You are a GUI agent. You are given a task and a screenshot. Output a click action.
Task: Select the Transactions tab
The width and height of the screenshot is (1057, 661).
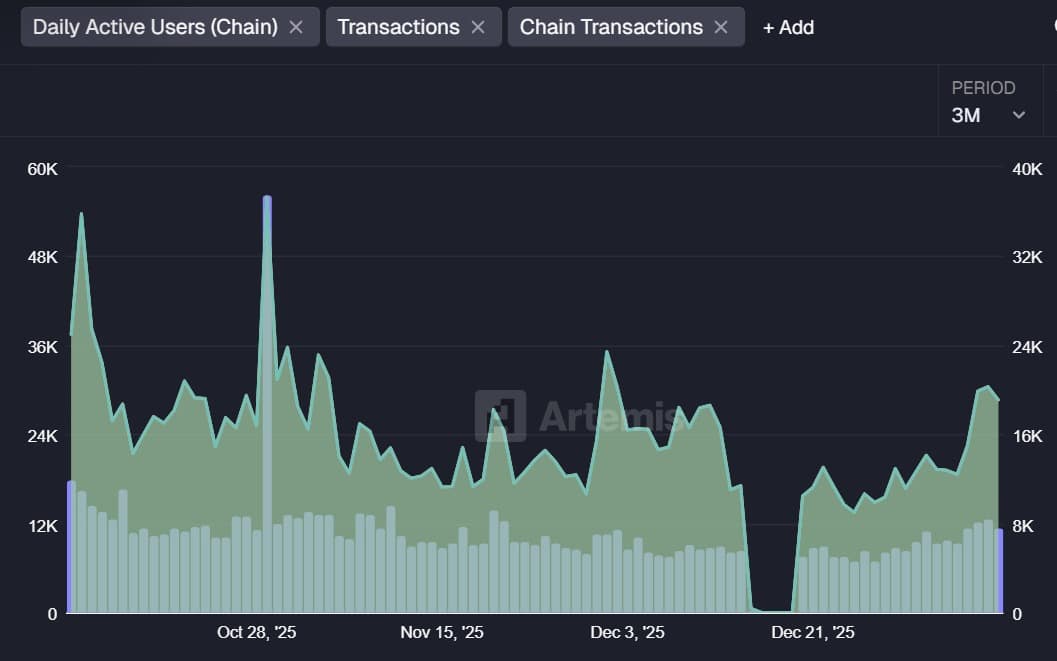(x=399, y=27)
